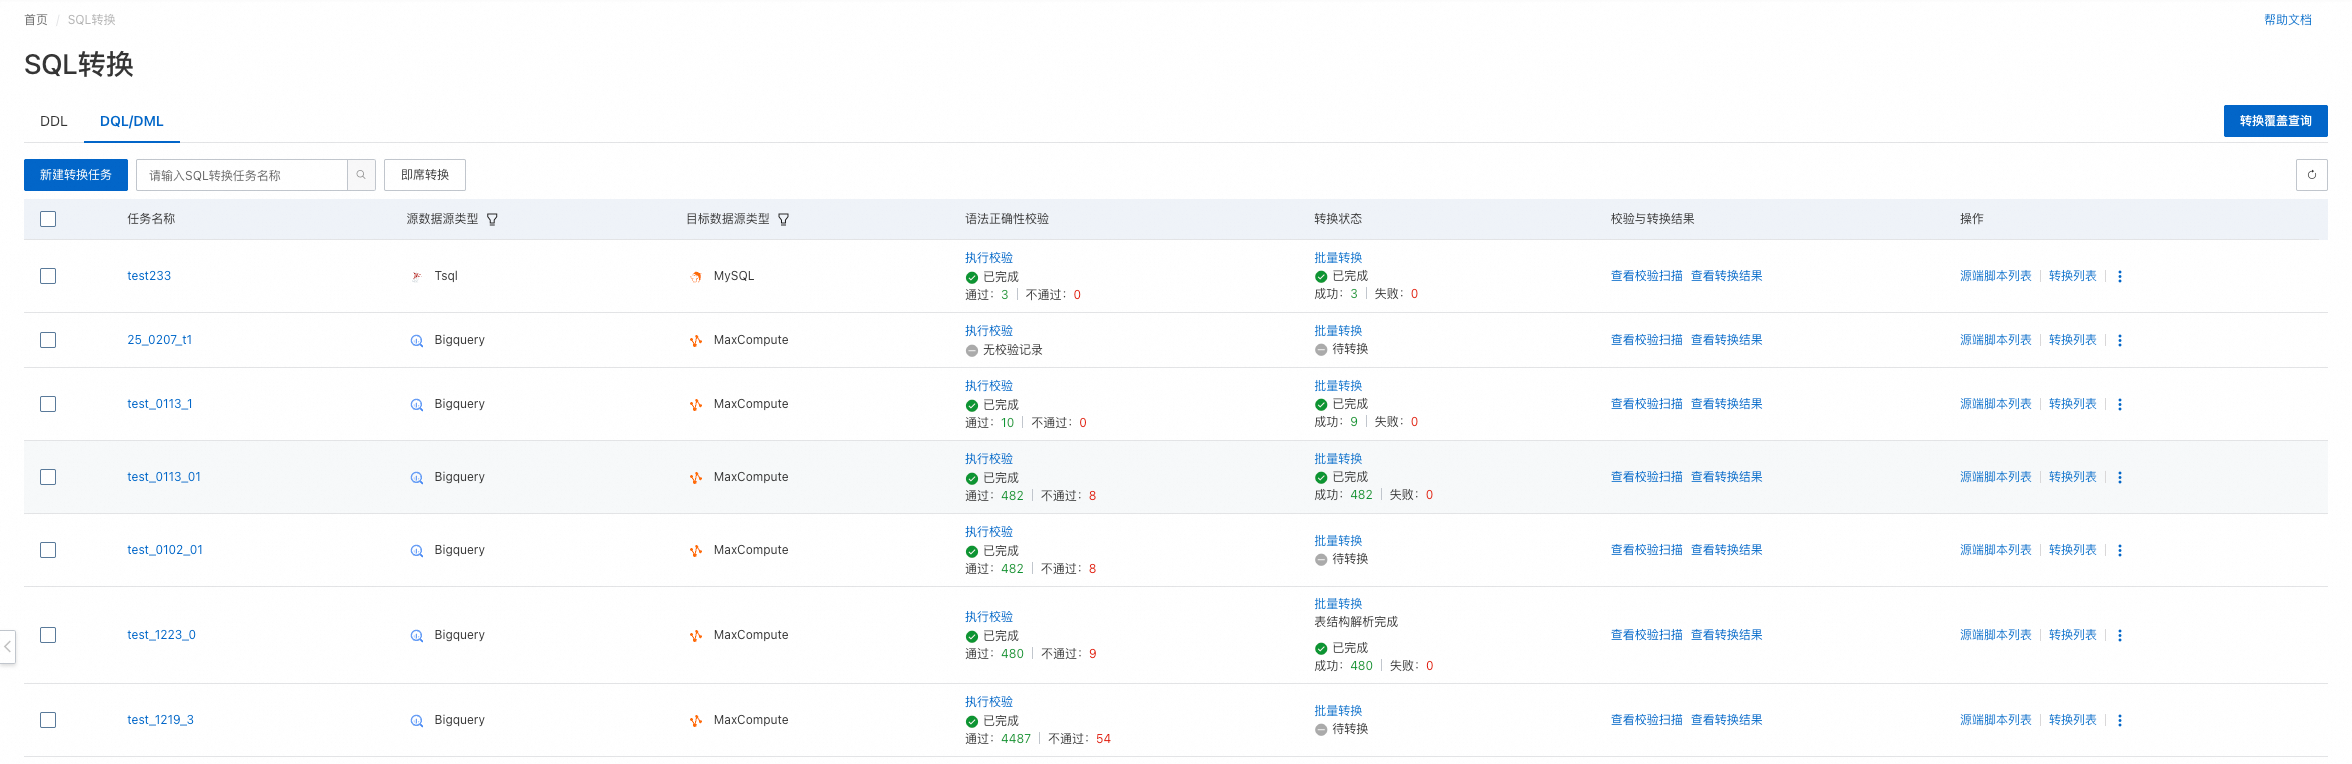This screenshot has width=2352, height=764.
Task: Run 执行校验 for test_0113_1
Action: pyautogui.click(x=989, y=386)
